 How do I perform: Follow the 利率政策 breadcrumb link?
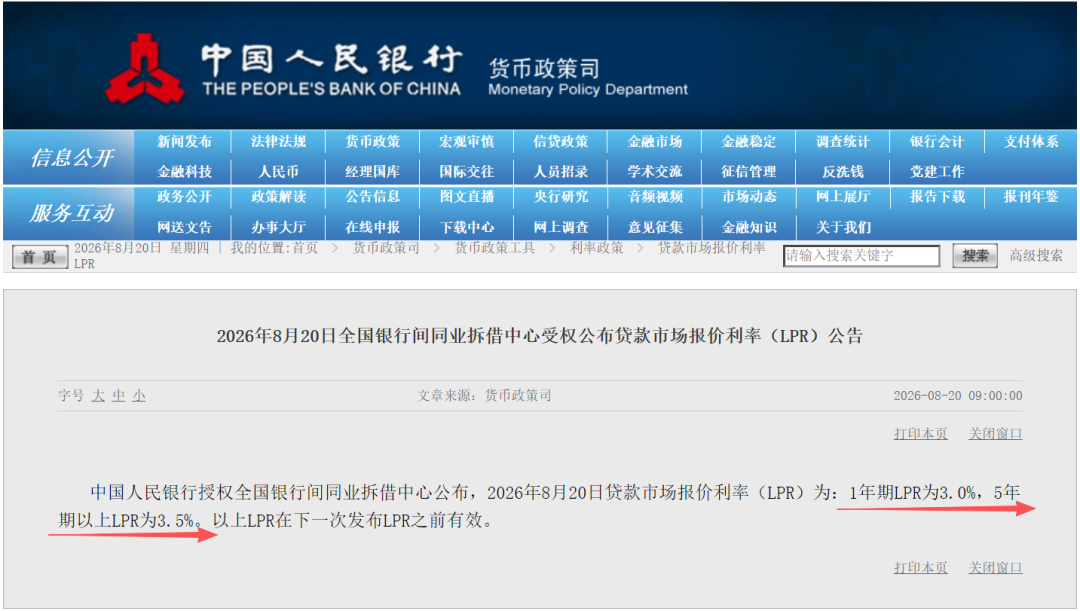pyautogui.click(x=596, y=248)
